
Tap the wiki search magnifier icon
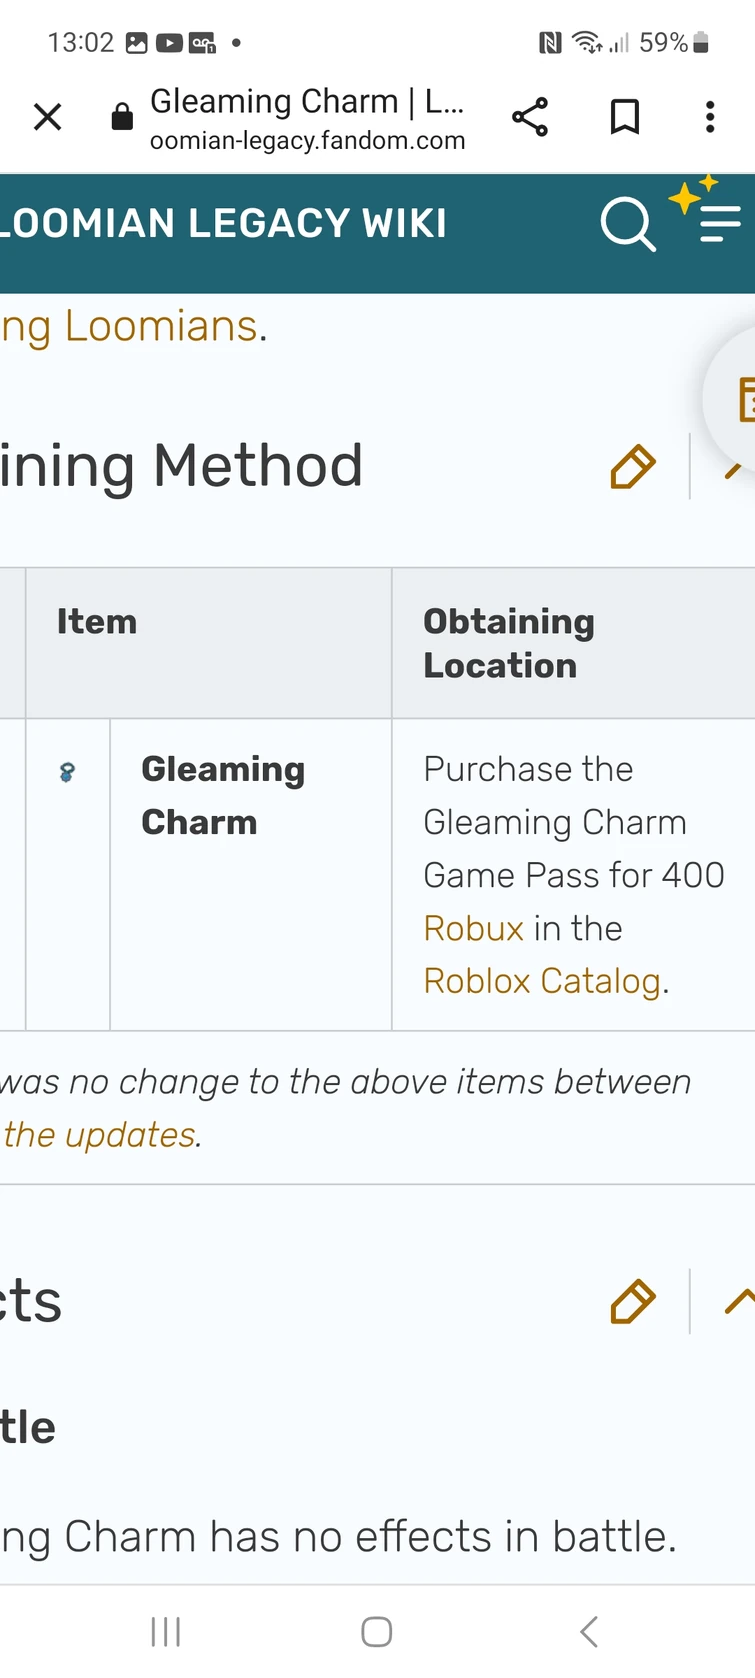pos(627,224)
